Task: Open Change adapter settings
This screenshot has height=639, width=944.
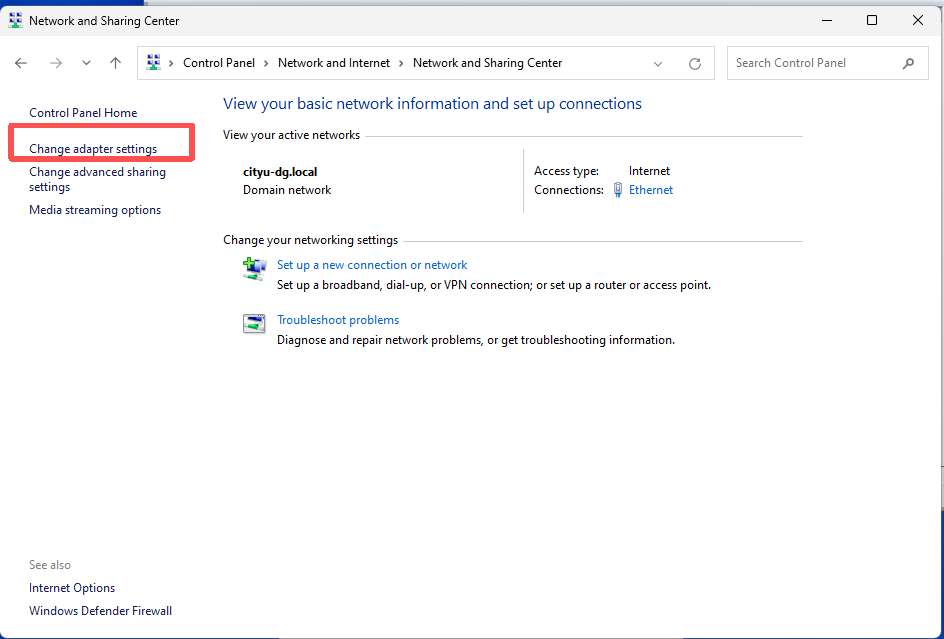Action: [x=93, y=149]
